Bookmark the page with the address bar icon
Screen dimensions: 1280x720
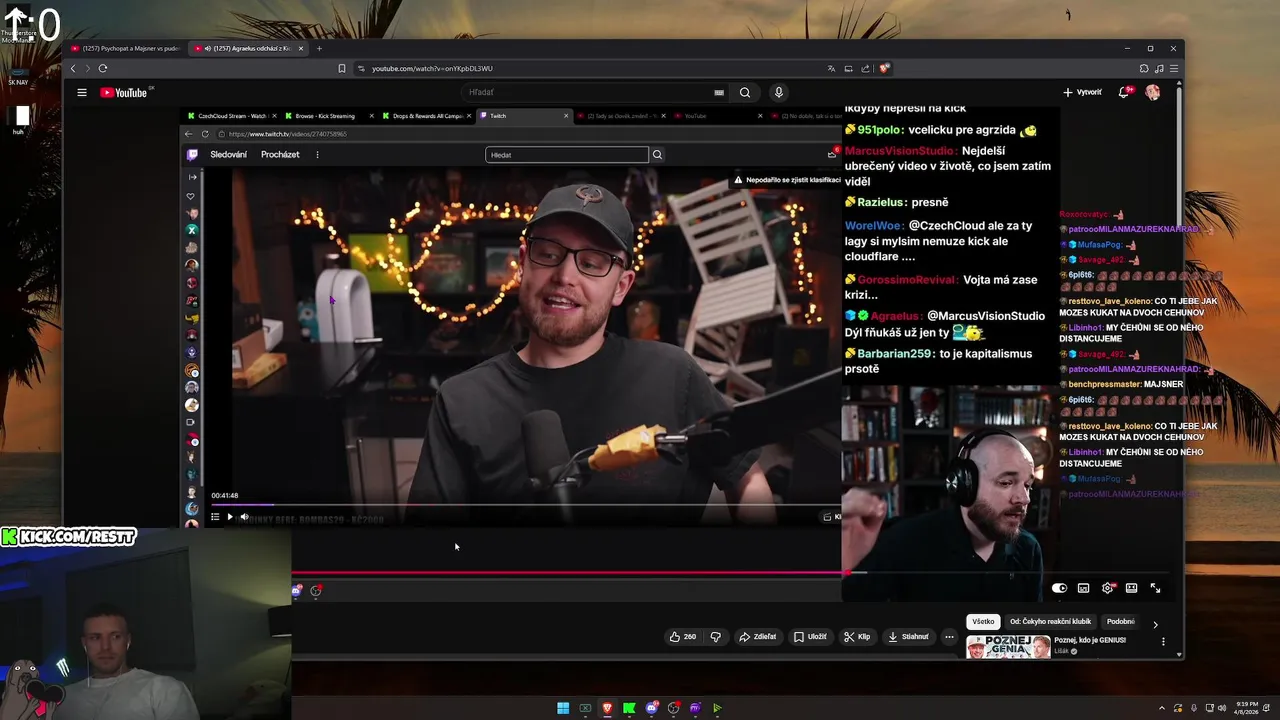pyautogui.click(x=342, y=68)
